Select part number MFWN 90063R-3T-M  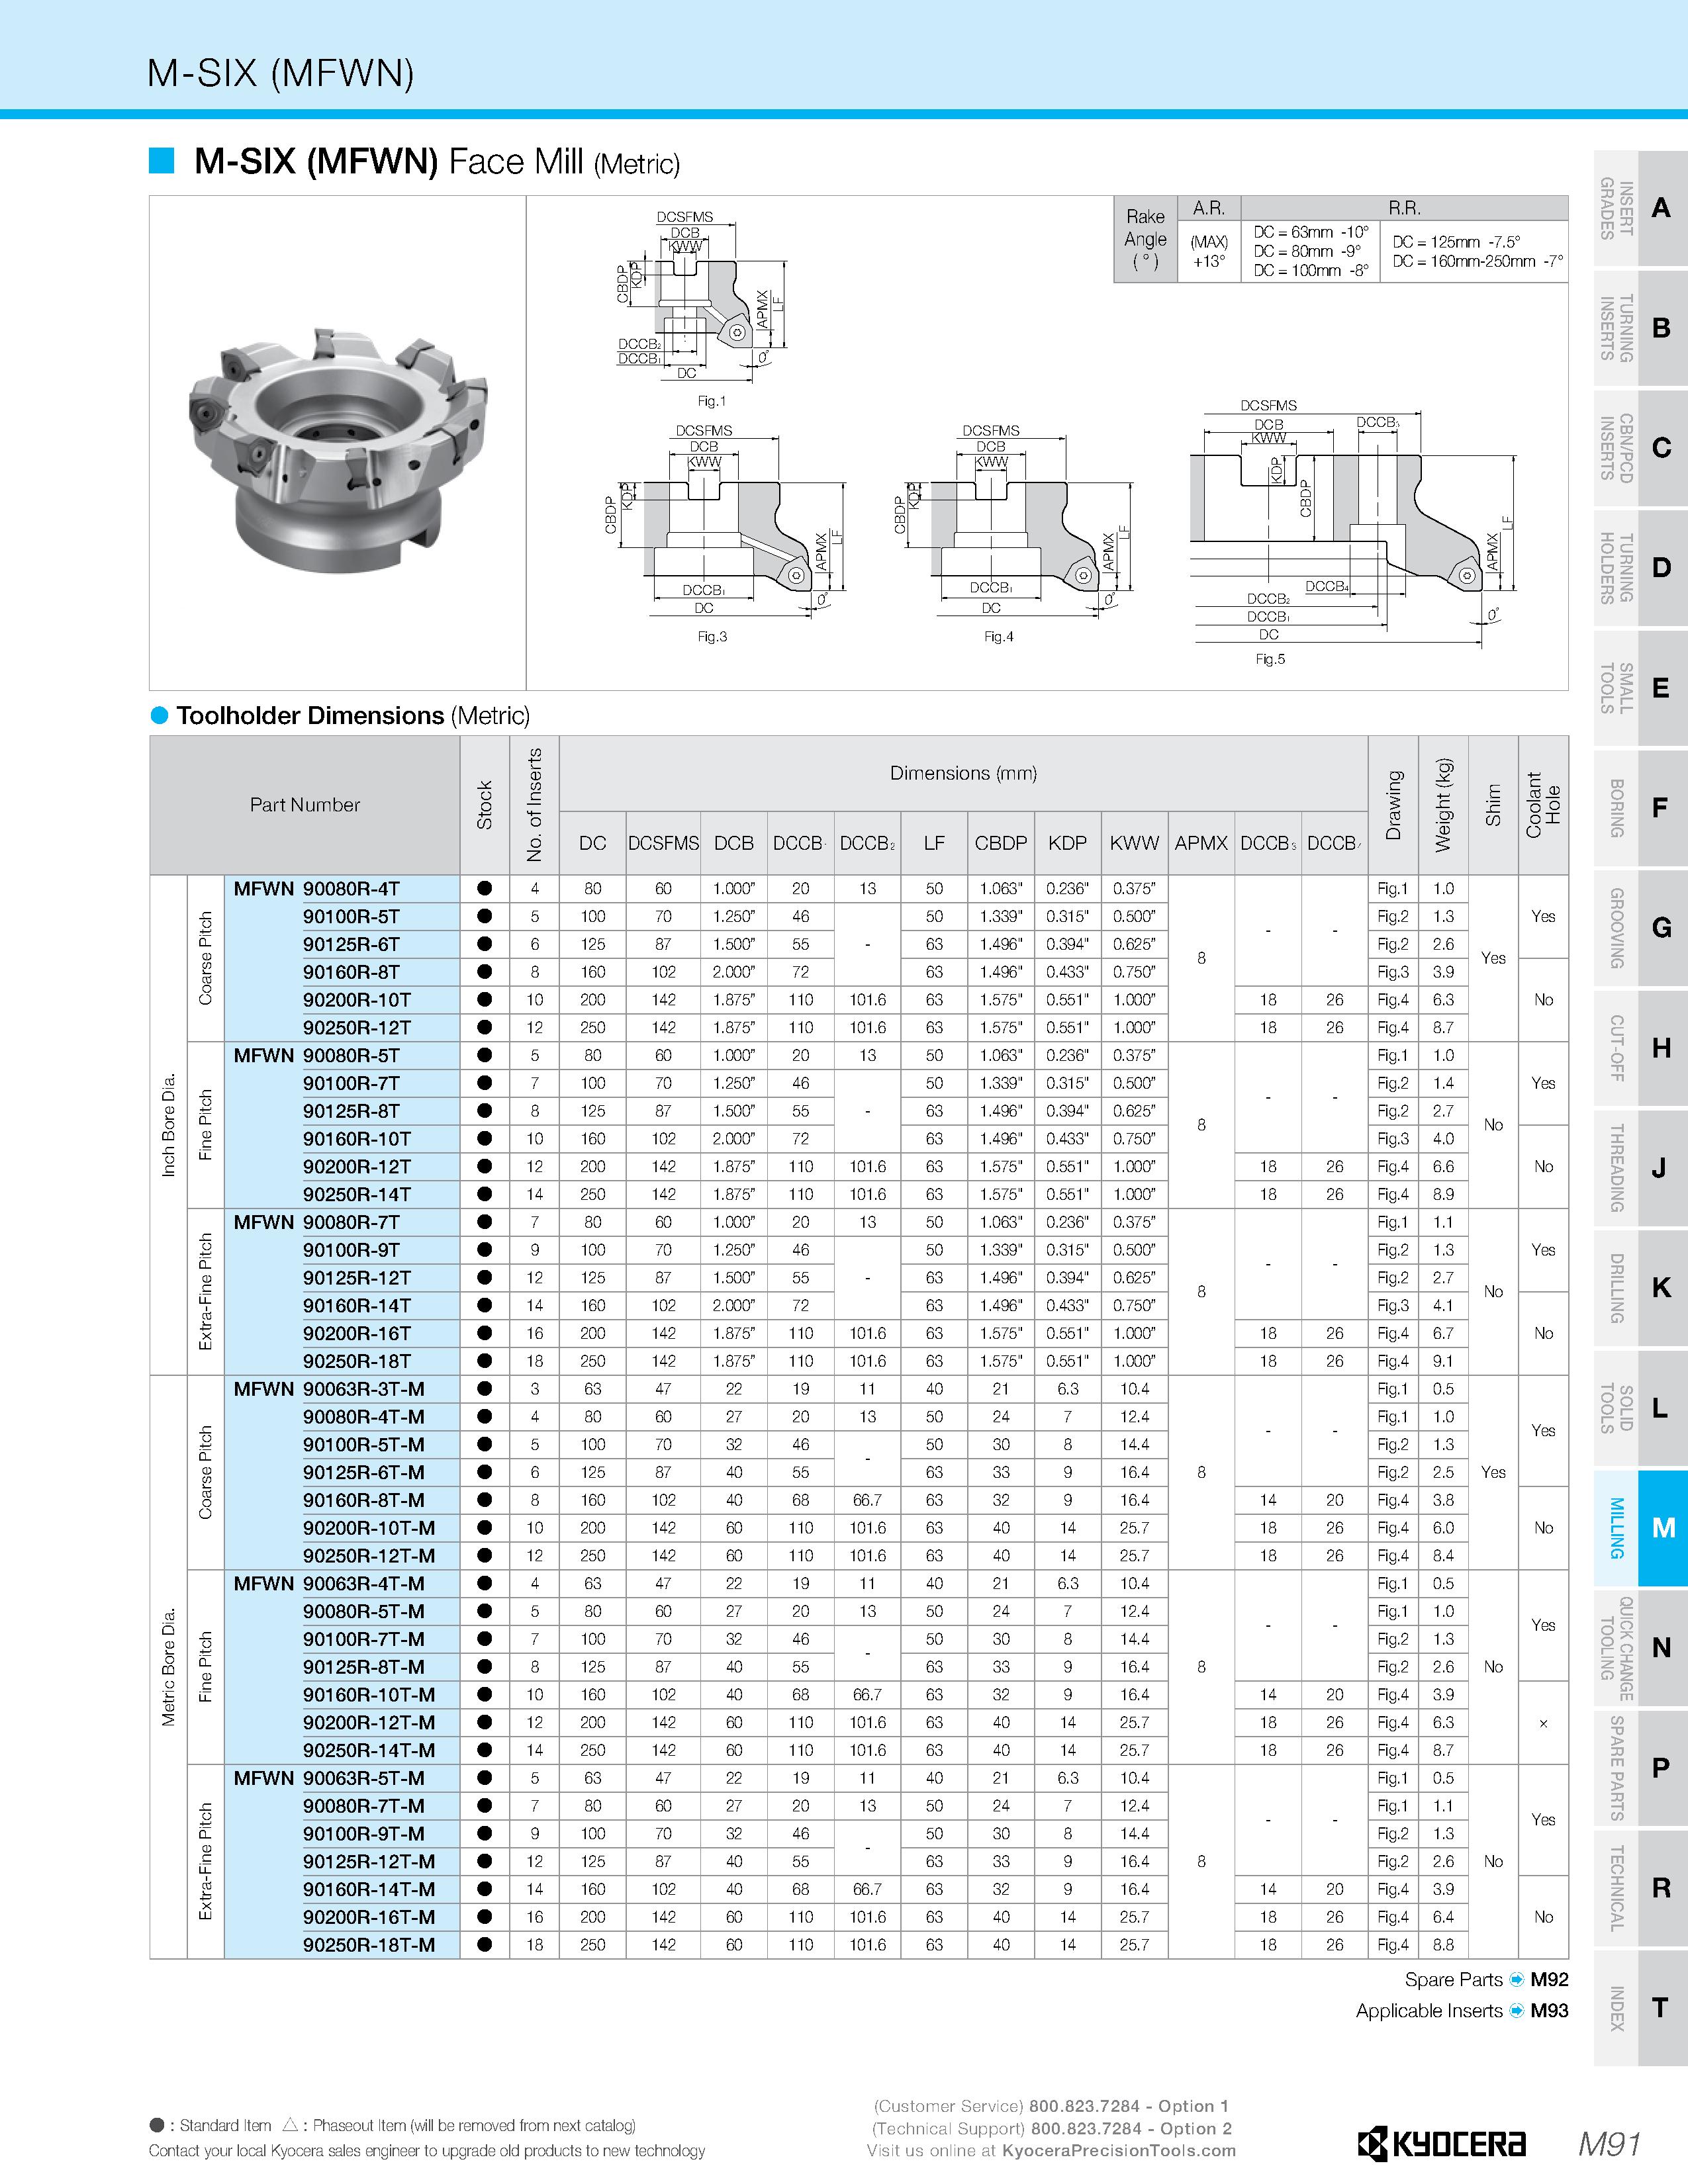click(329, 1388)
